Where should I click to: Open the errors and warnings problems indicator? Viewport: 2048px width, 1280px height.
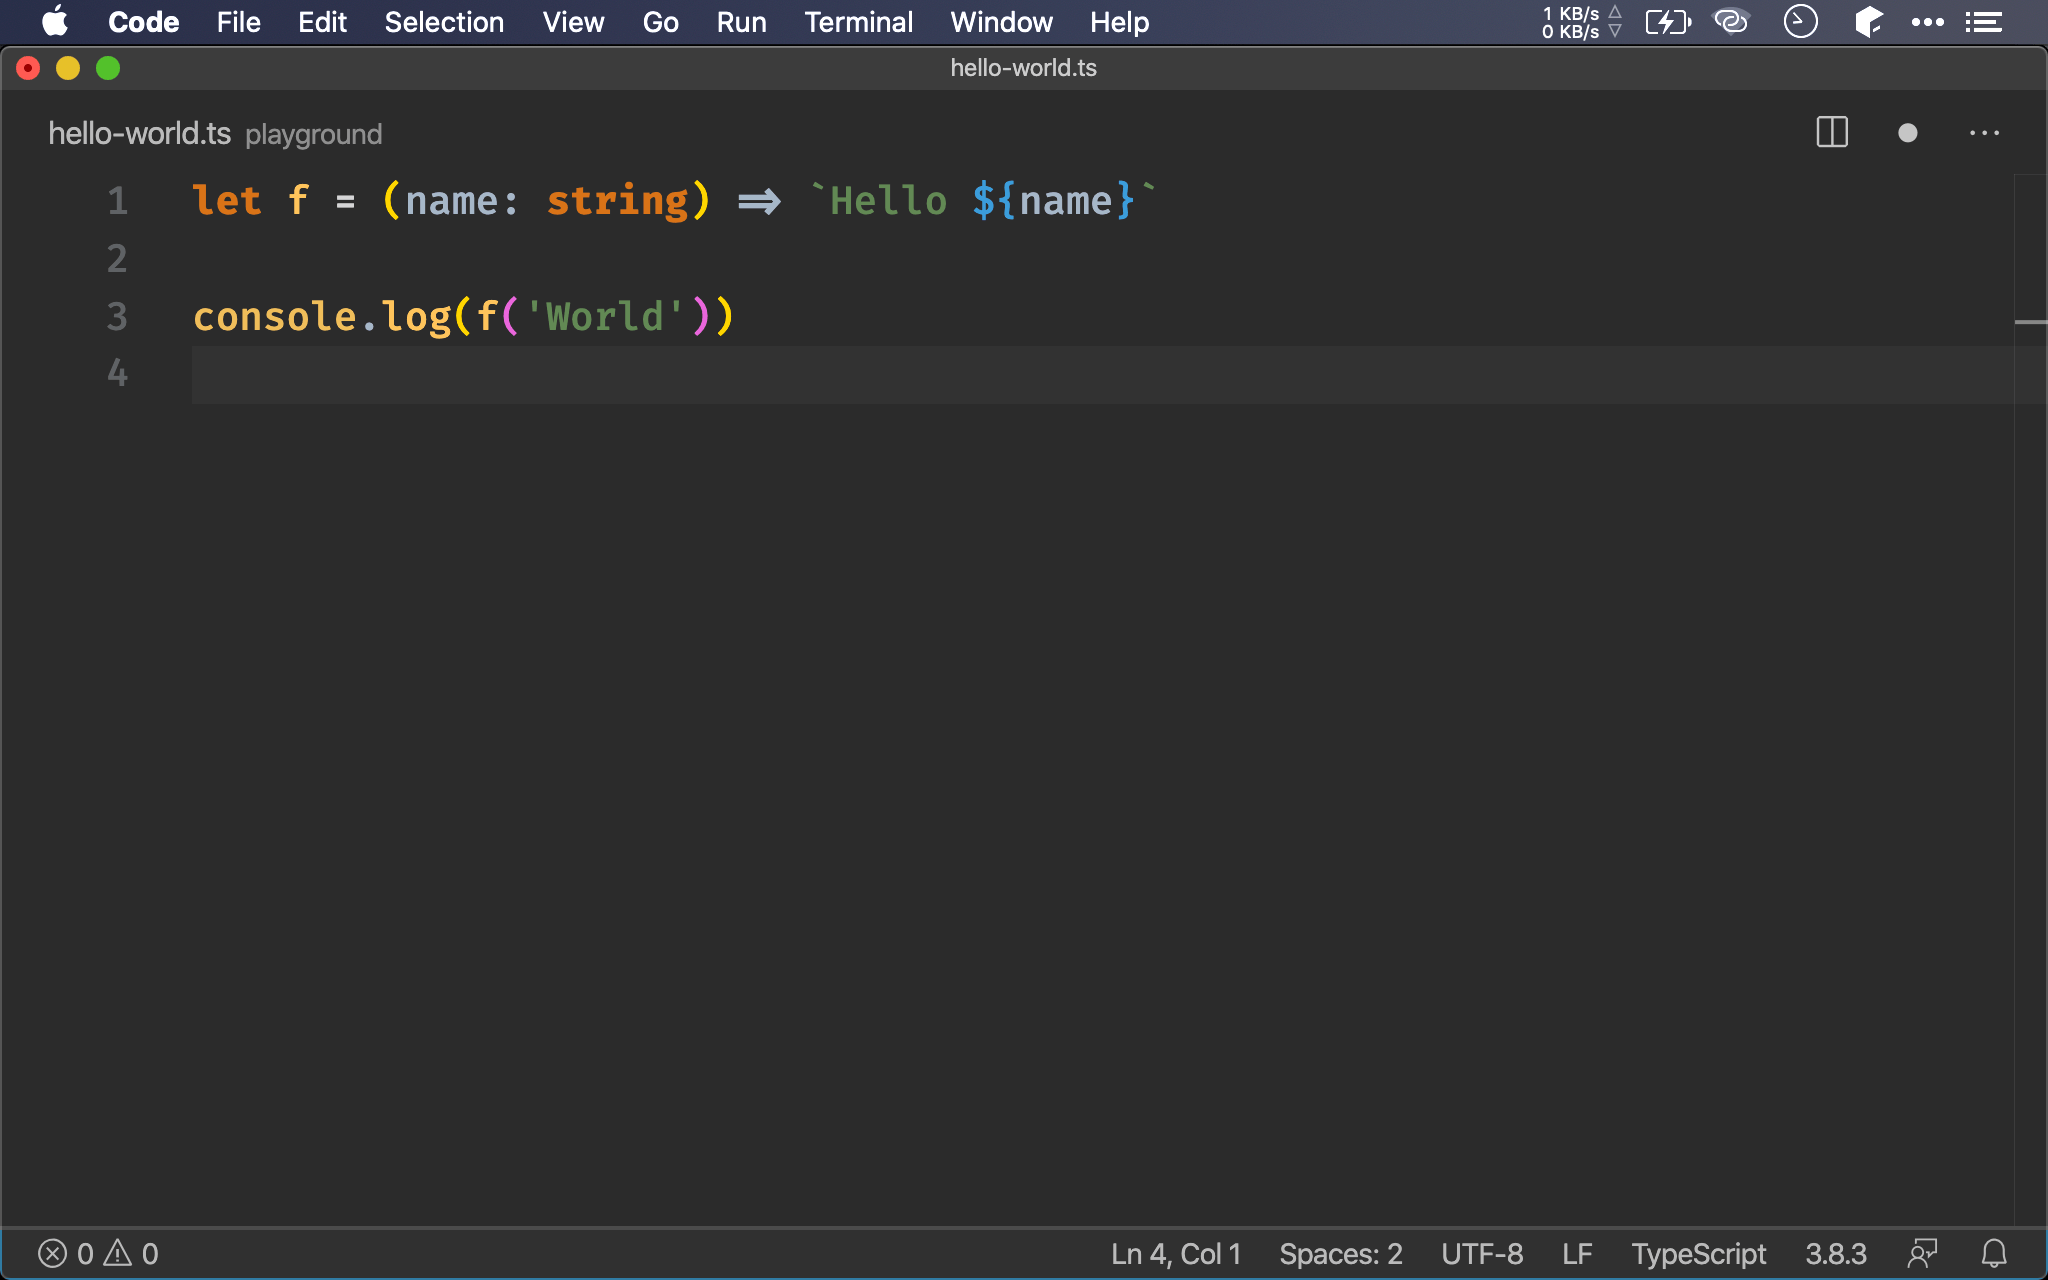coord(98,1254)
